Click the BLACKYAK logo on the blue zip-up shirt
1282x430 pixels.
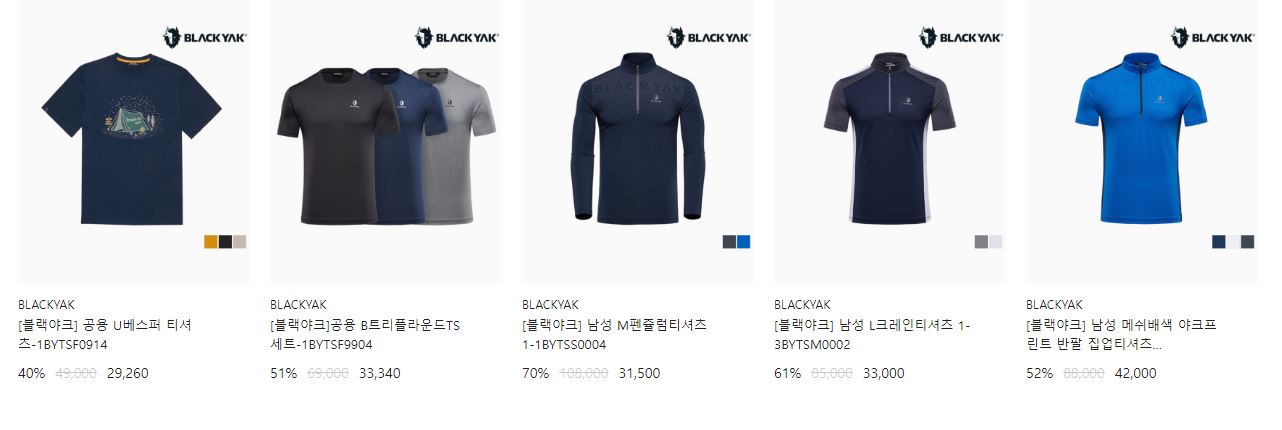tap(1213, 37)
